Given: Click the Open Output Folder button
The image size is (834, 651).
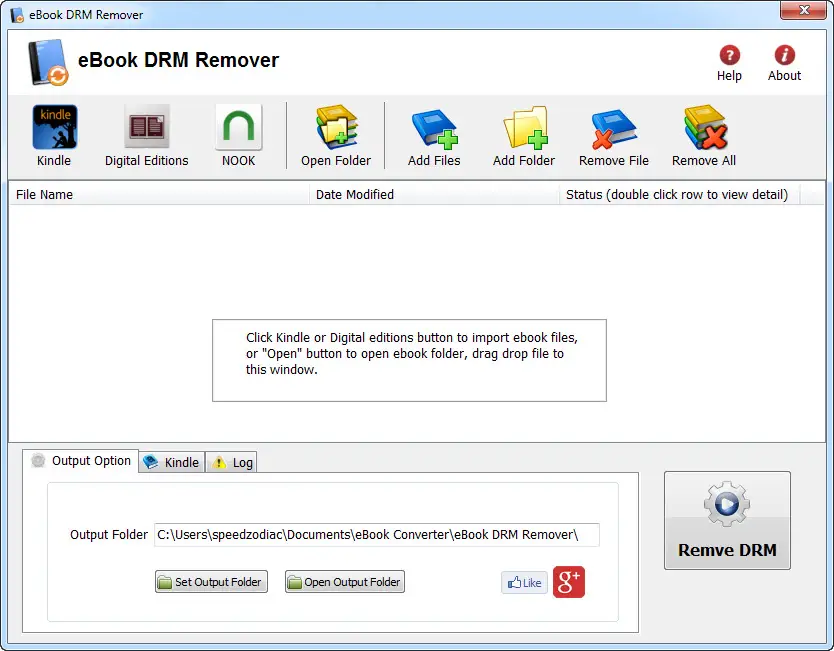Looking at the screenshot, I should [x=345, y=582].
